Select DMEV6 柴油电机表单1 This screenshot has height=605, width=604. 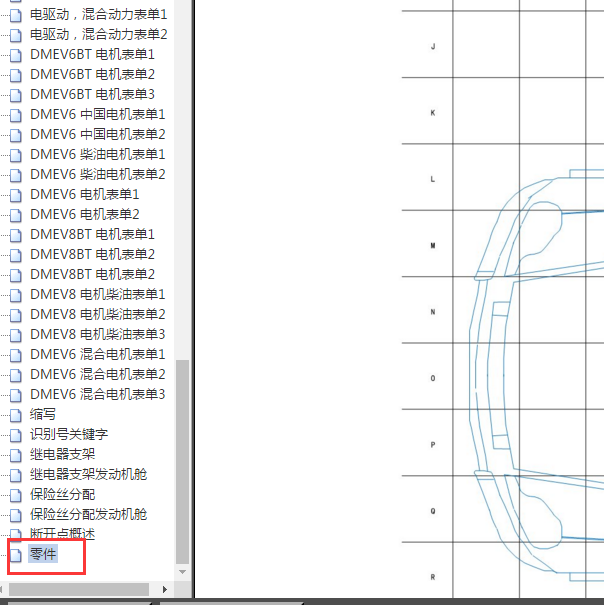97,154
